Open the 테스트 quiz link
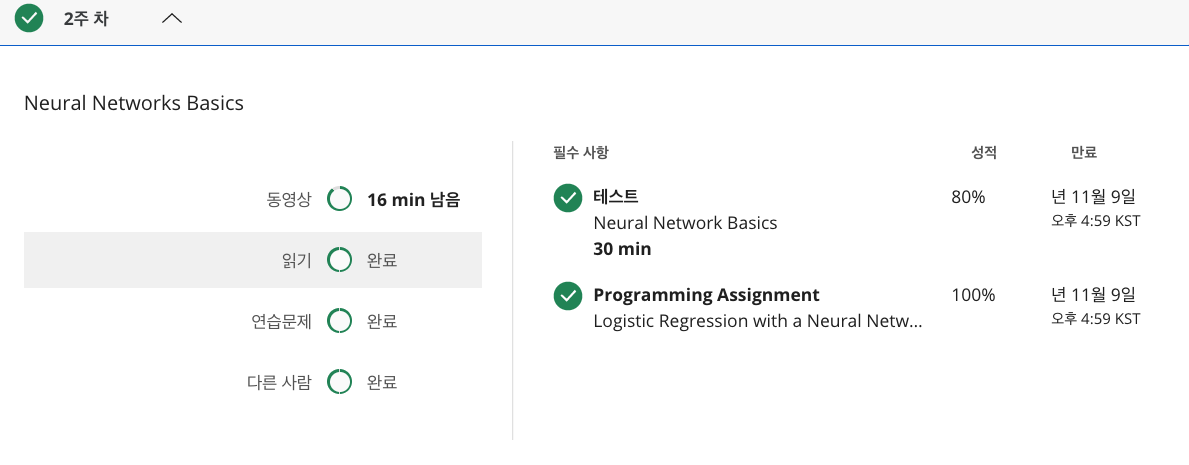Image resolution: width=1189 pixels, height=465 pixels. (x=616, y=197)
